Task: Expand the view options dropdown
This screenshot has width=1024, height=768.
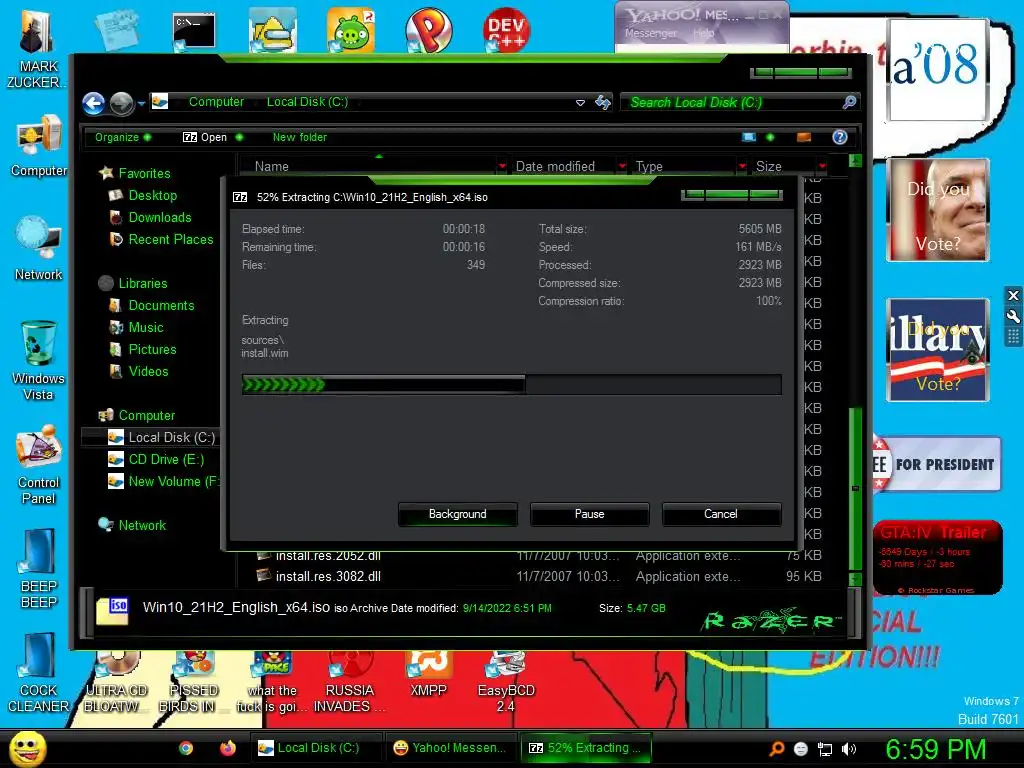Action: [770, 137]
